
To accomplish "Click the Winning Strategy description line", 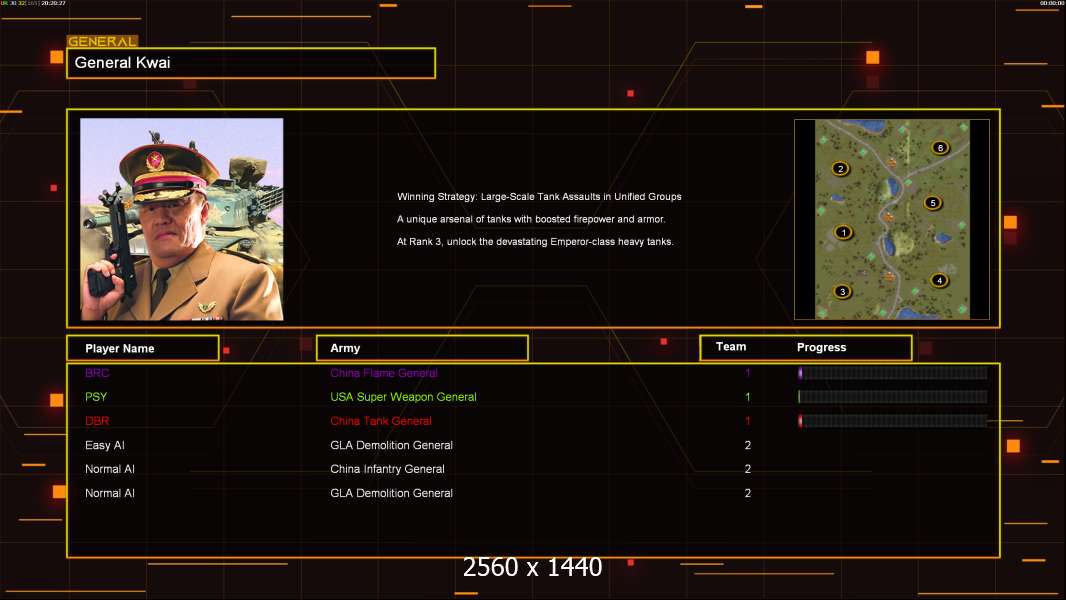I will pos(539,196).
